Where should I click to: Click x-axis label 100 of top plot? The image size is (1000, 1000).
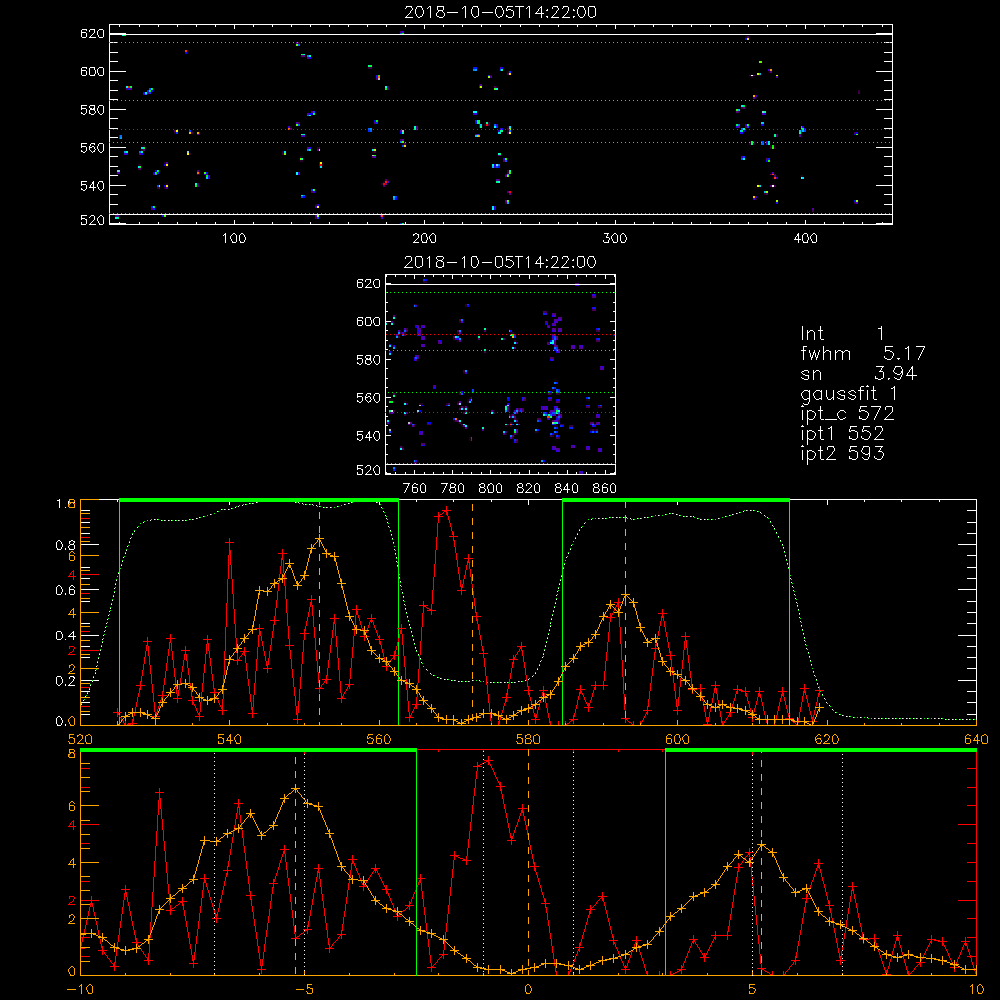pos(234,239)
